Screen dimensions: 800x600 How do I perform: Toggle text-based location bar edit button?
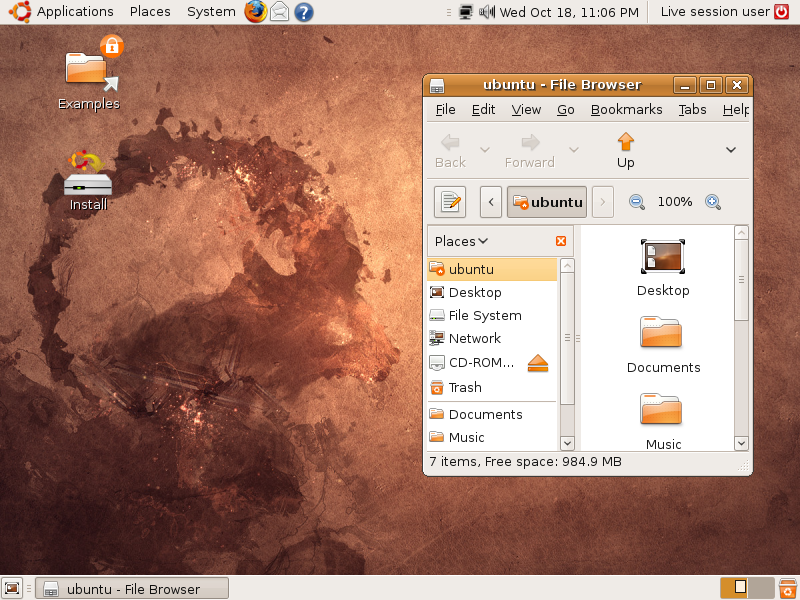[450, 202]
